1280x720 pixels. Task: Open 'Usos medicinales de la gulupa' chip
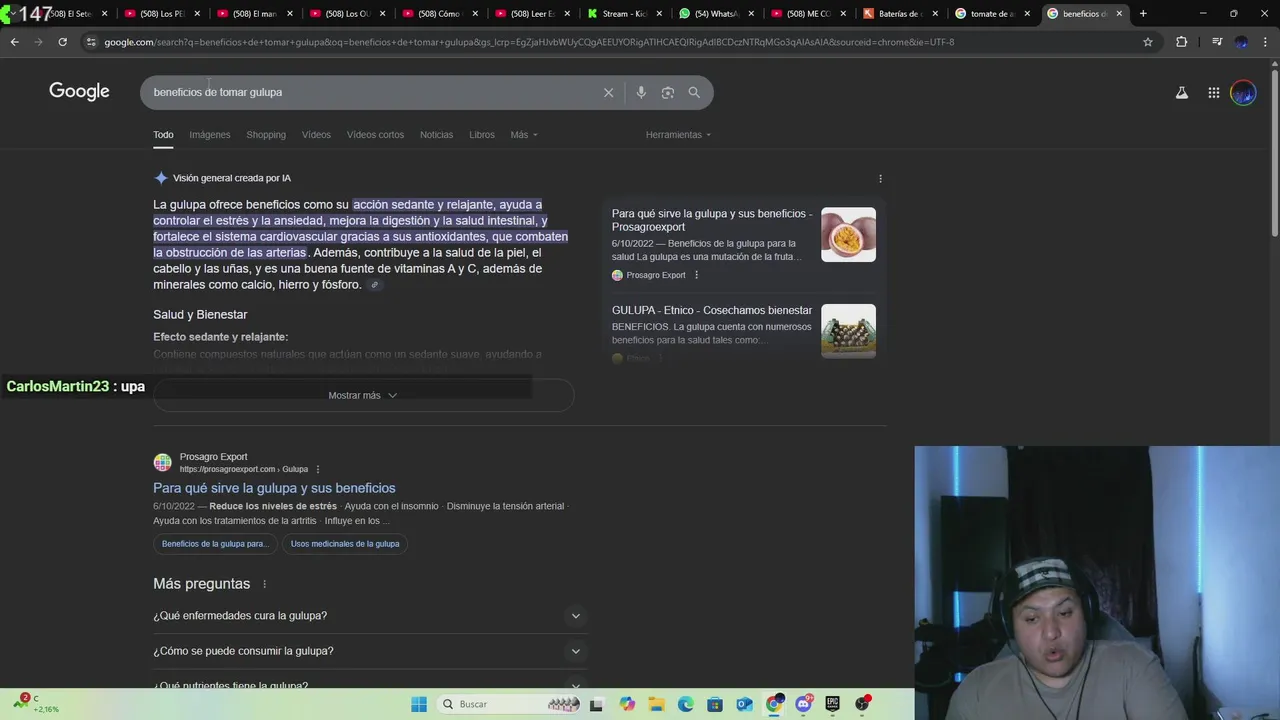click(x=345, y=544)
